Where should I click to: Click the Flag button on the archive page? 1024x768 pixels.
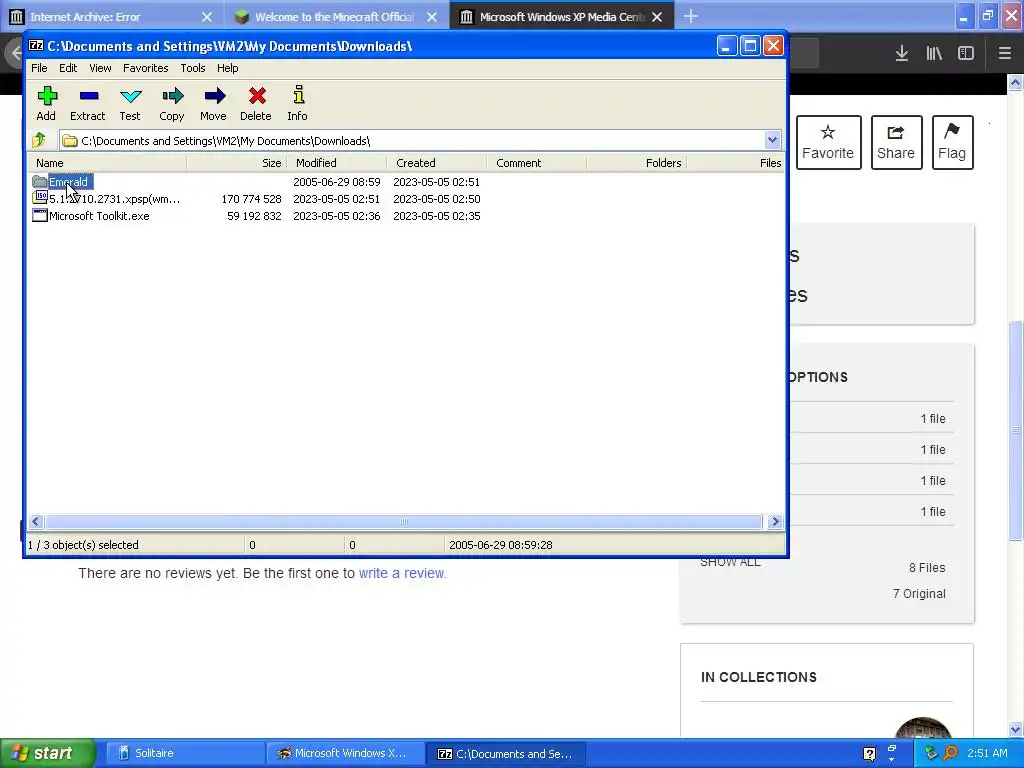click(952, 142)
